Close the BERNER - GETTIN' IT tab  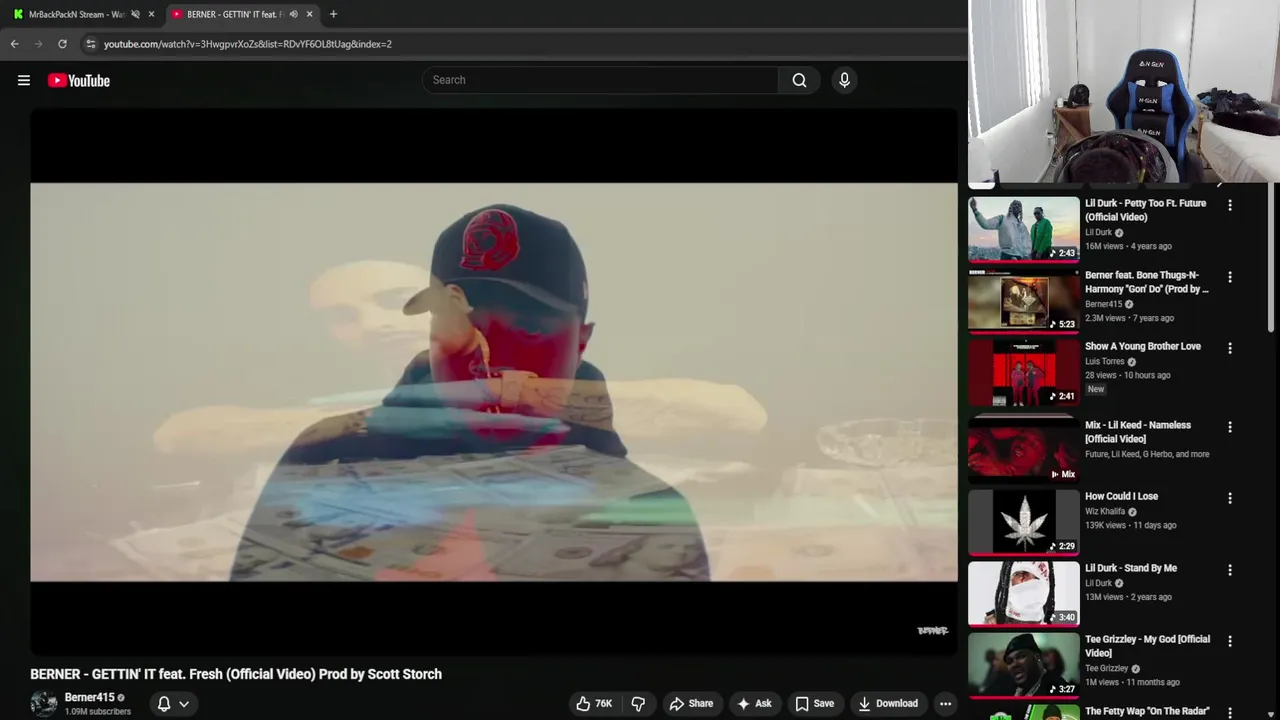(x=309, y=14)
